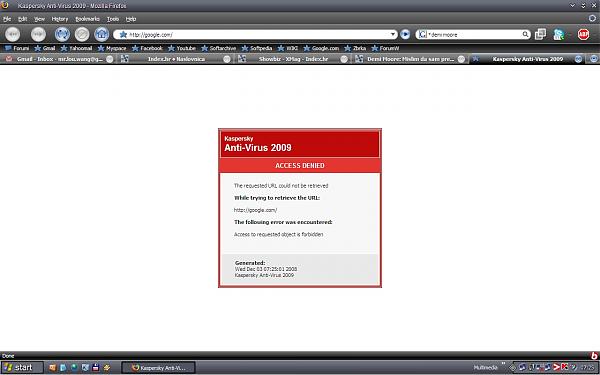Switch to the Gmail Inbox tab
This screenshot has height=375, width=600.
point(59,59)
